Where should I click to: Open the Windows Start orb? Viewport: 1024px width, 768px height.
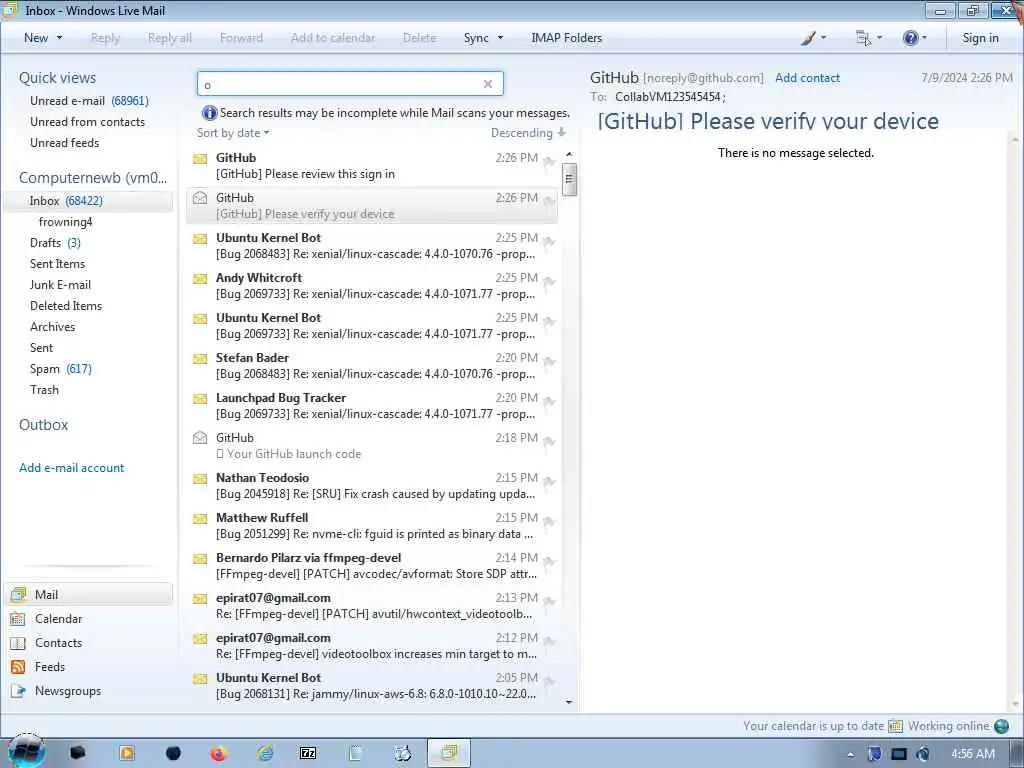[x=26, y=751]
